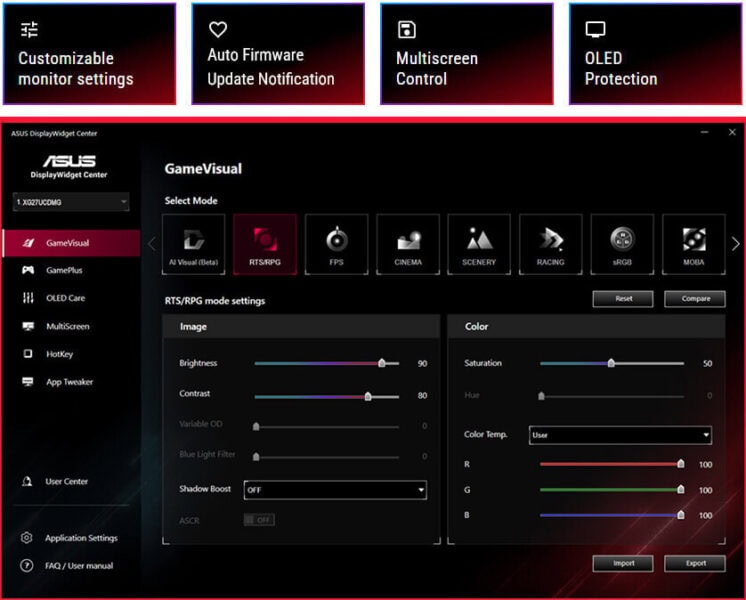Toggle the ASCR off switch
The image size is (746, 600).
(259, 520)
